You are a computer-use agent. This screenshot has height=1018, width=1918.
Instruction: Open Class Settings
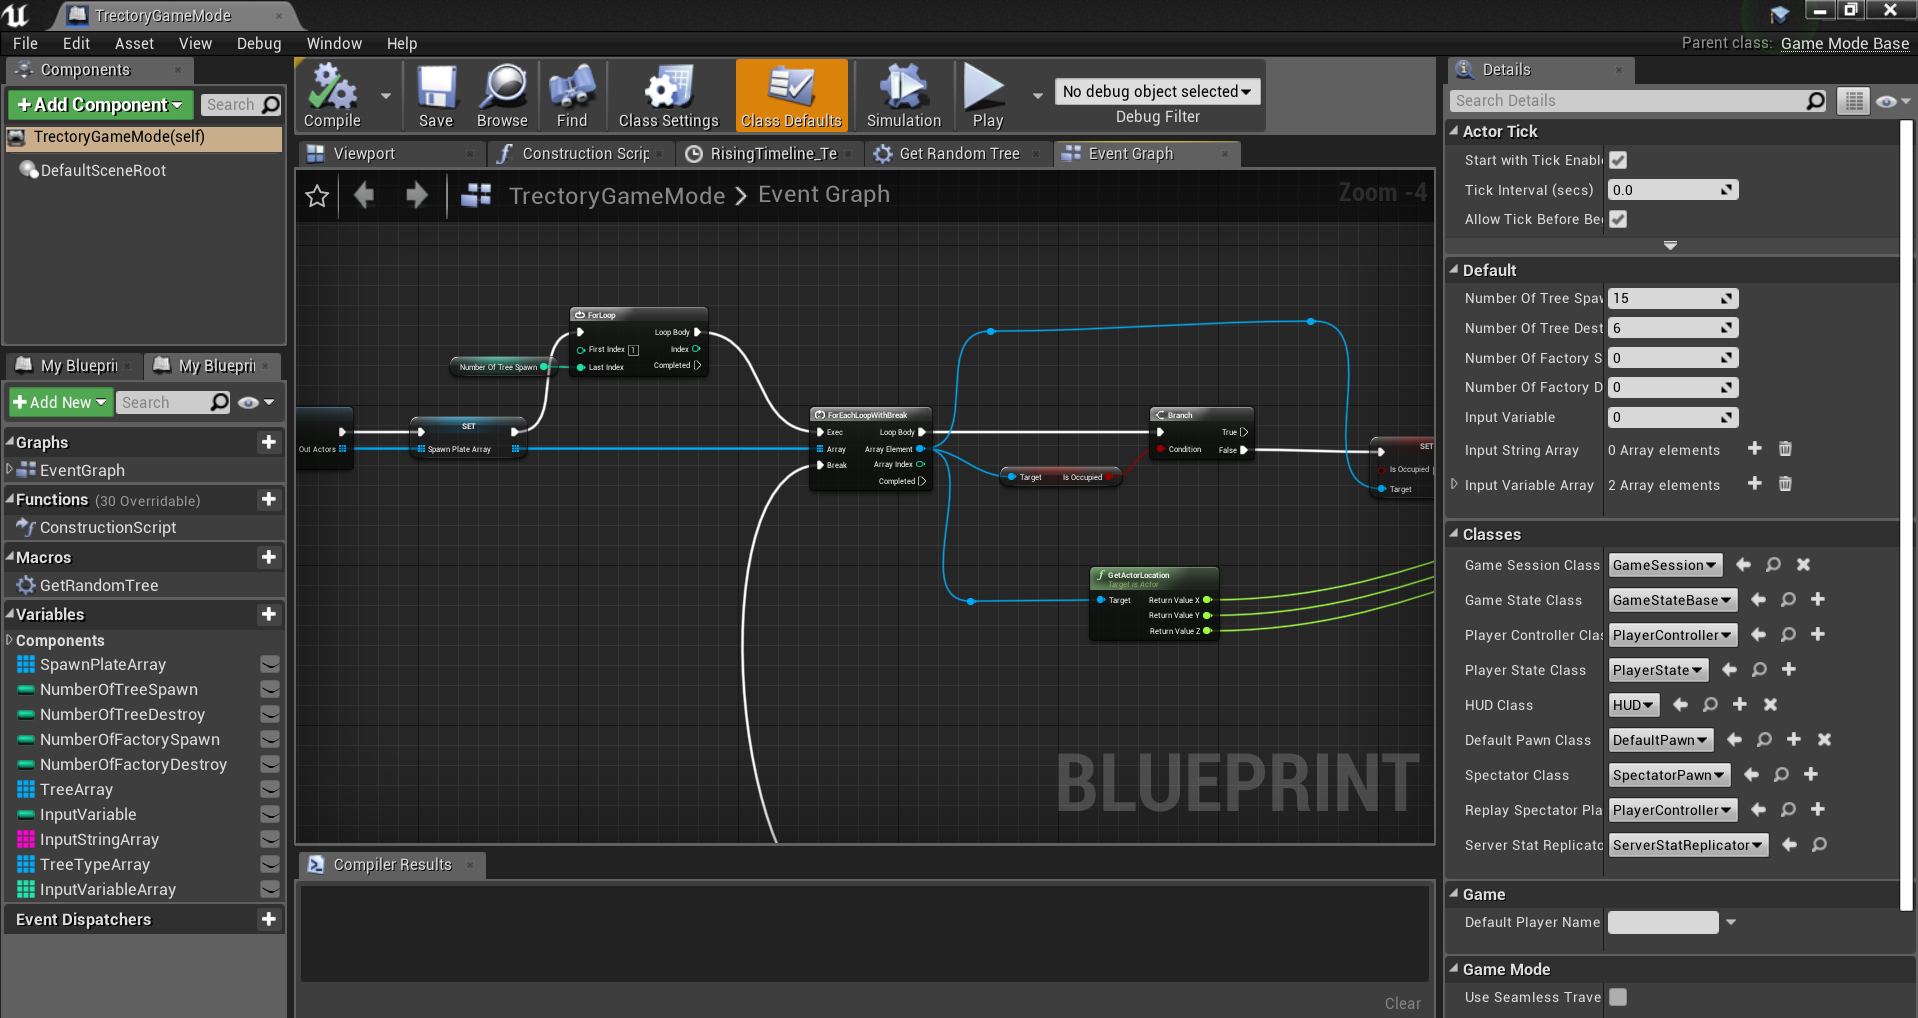tap(668, 96)
